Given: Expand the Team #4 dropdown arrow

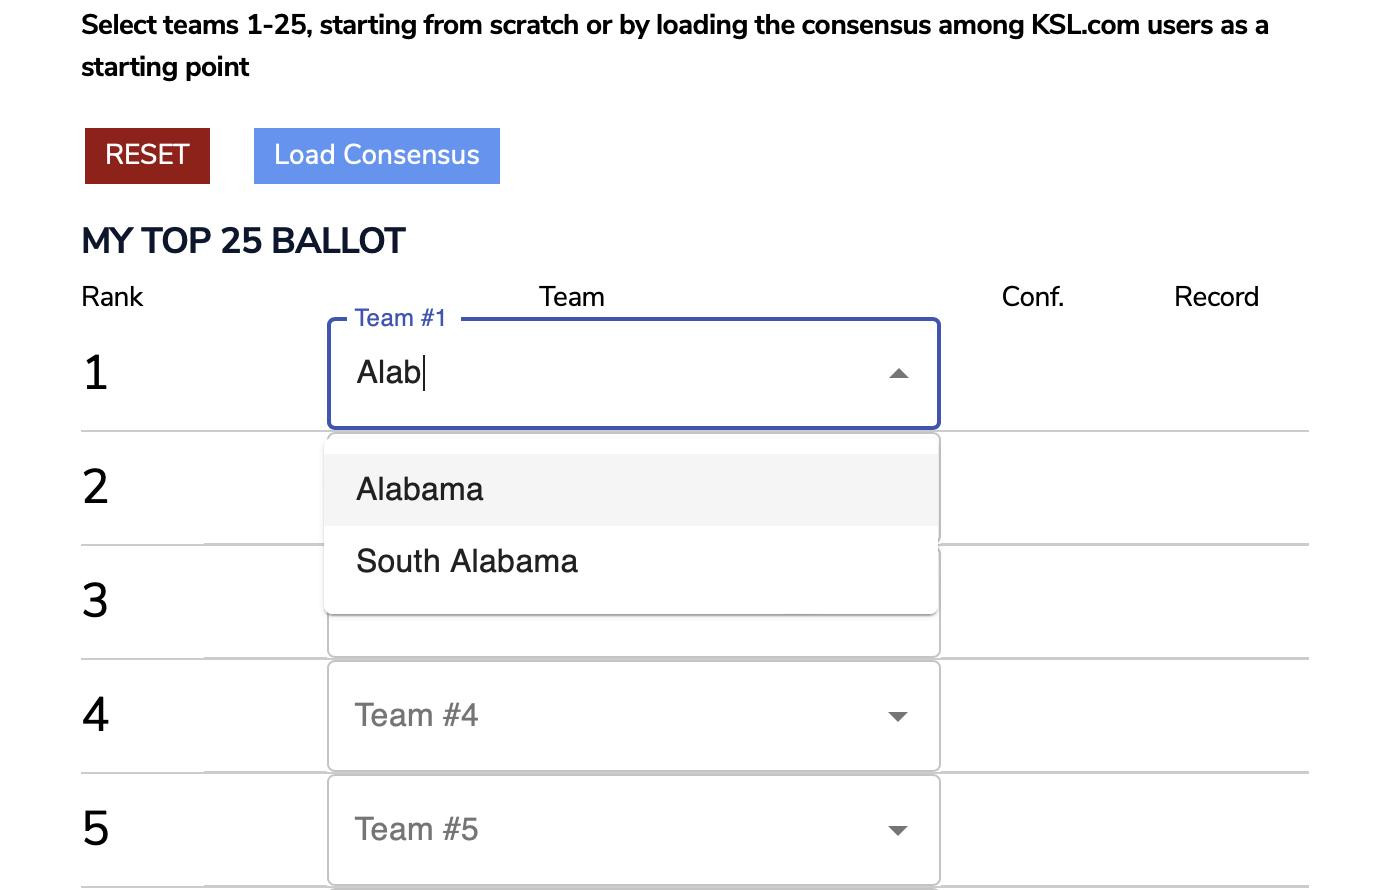Looking at the screenshot, I should click(x=898, y=716).
